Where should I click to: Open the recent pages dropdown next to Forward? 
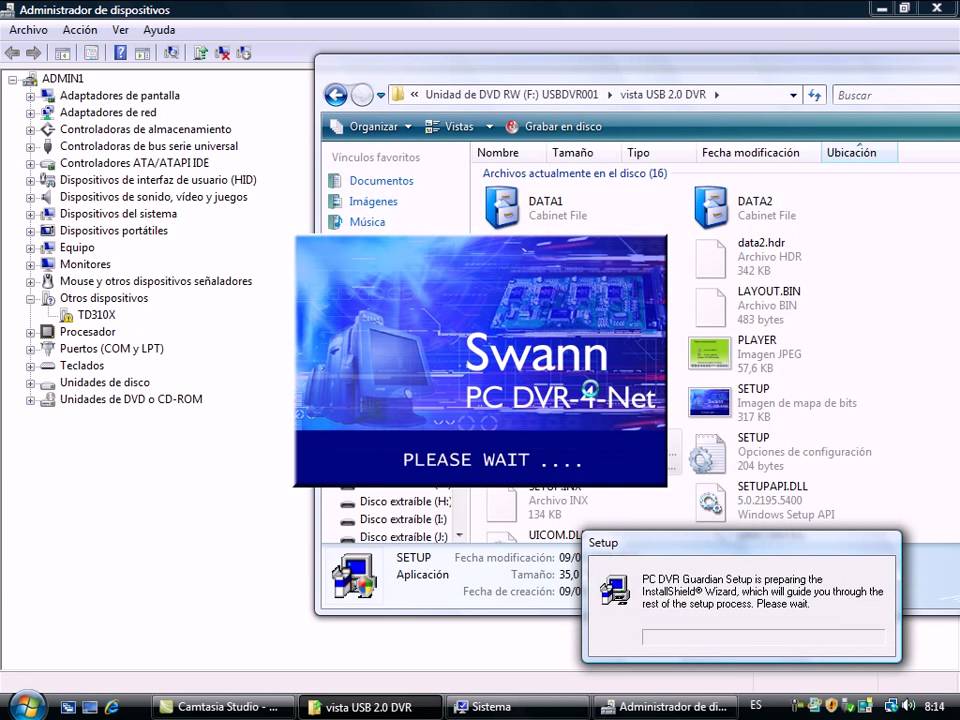coord(381,96)
